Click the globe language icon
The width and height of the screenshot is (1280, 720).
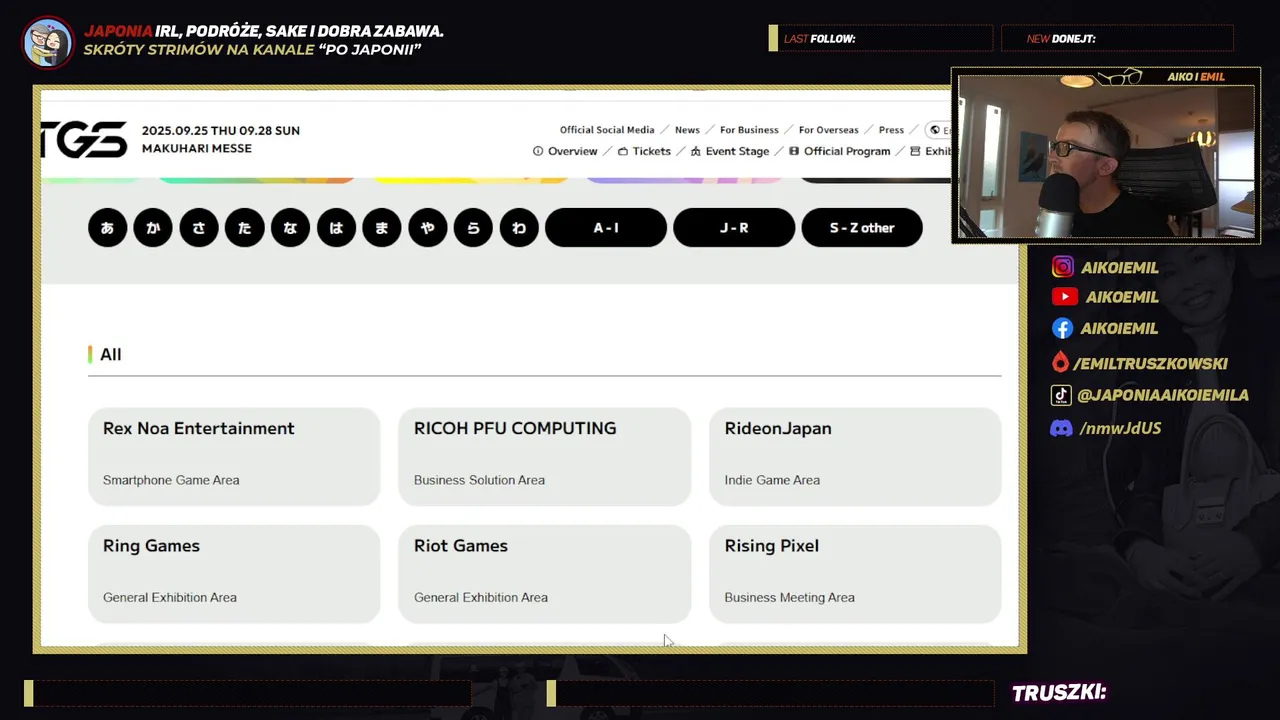click(x=935, y=130)
